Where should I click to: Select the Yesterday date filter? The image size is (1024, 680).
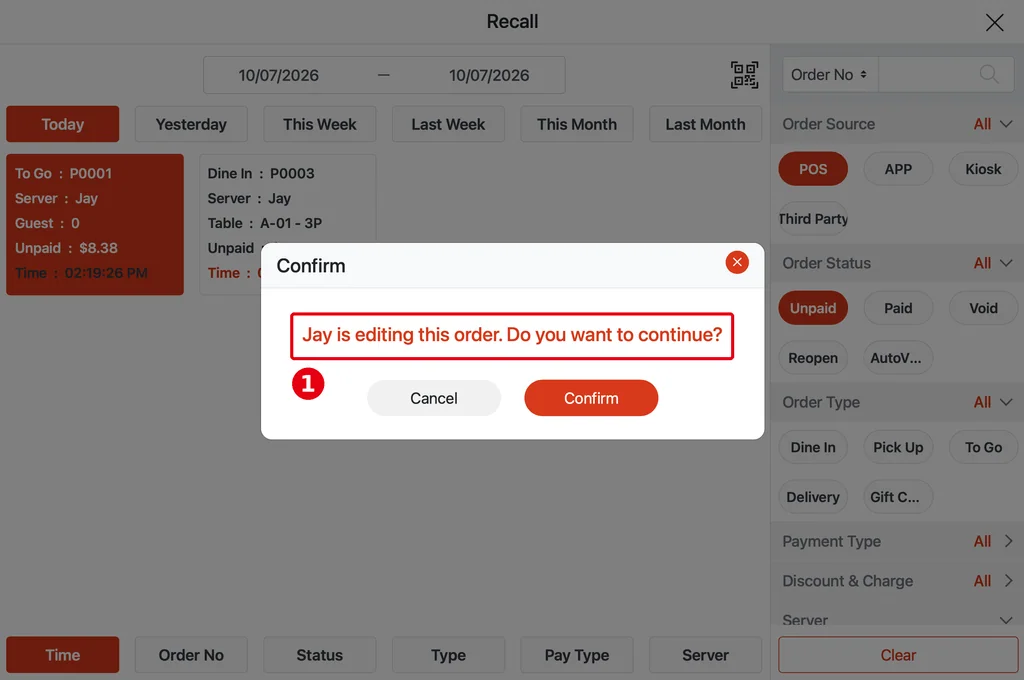191,124
